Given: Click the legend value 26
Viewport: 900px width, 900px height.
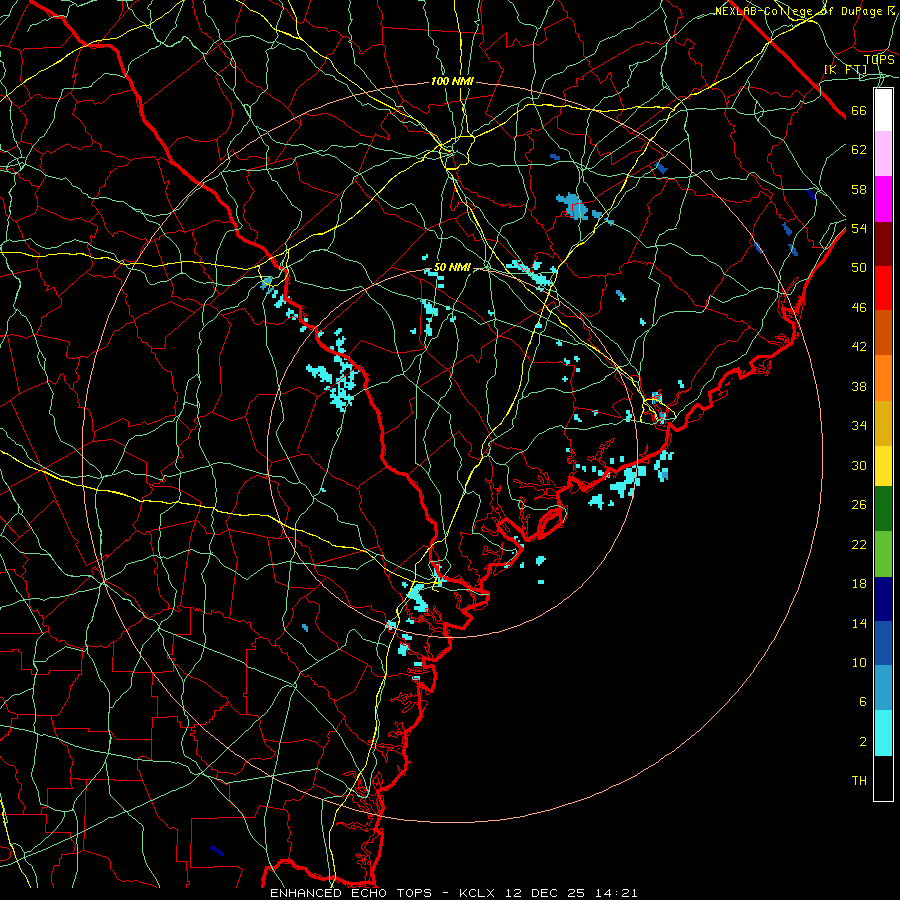Looking at the screenshot, I should (859, 505).
